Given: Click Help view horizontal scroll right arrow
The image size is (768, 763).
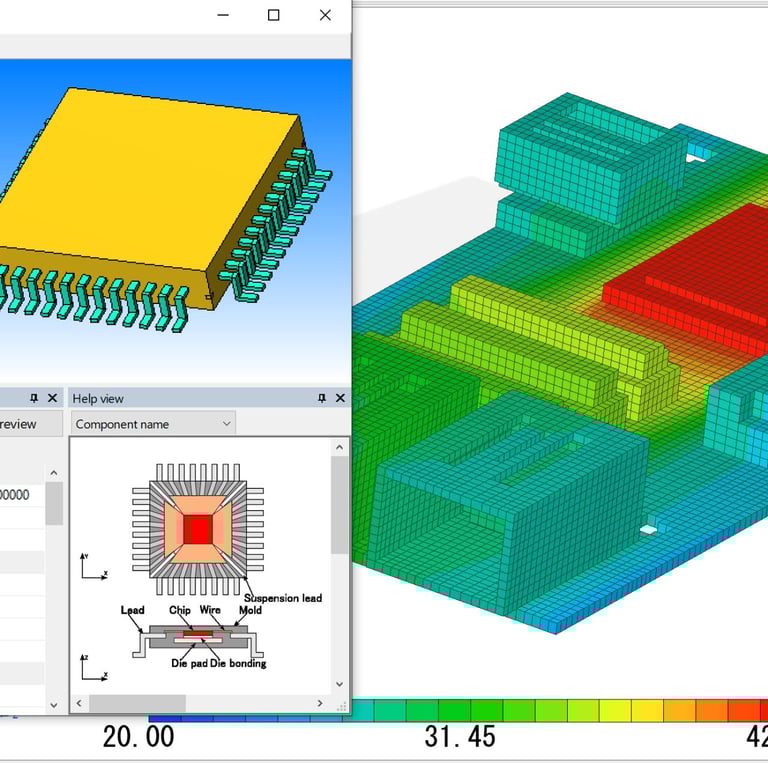Looking at the screenshot, I should 320,703.
